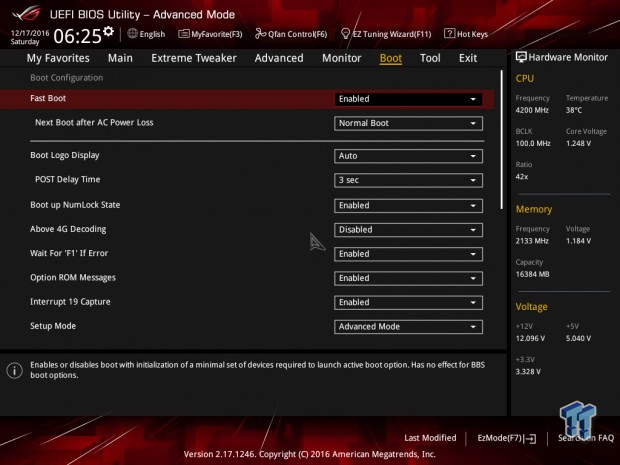
Task: Click the info icon beside the help text
Action: 15,370
